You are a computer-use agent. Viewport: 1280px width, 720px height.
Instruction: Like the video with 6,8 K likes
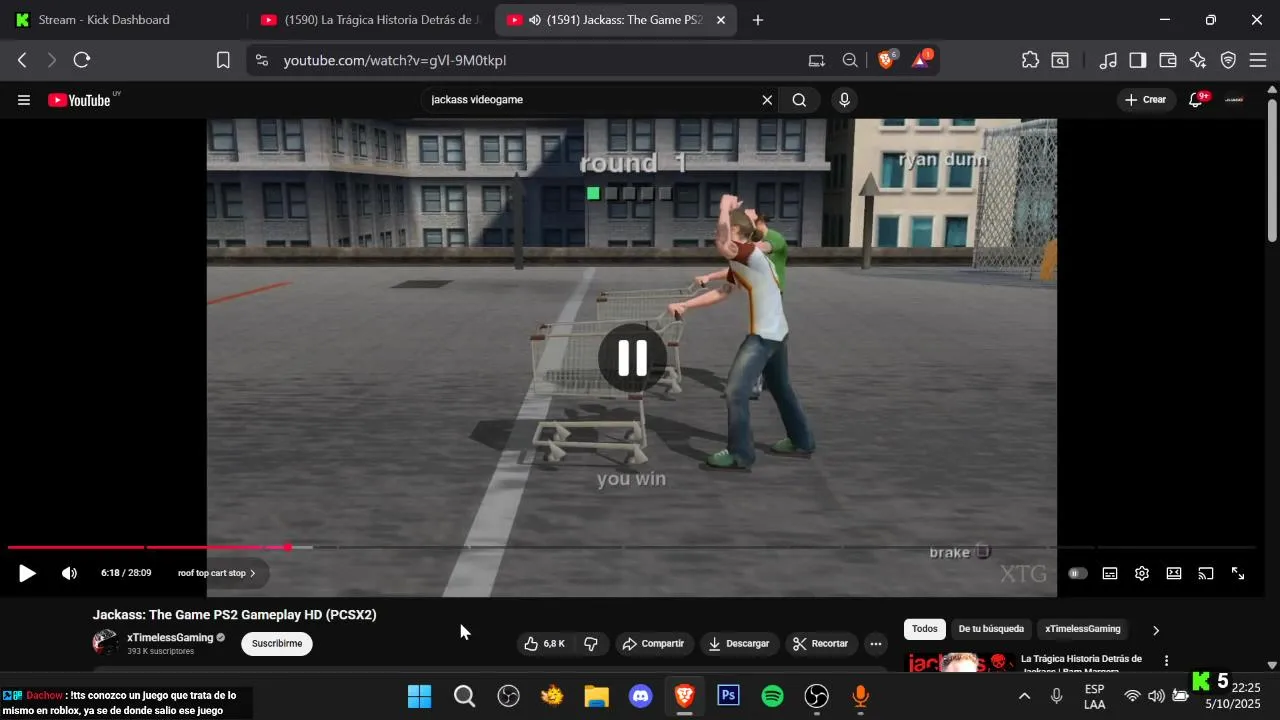click(544, 644)
